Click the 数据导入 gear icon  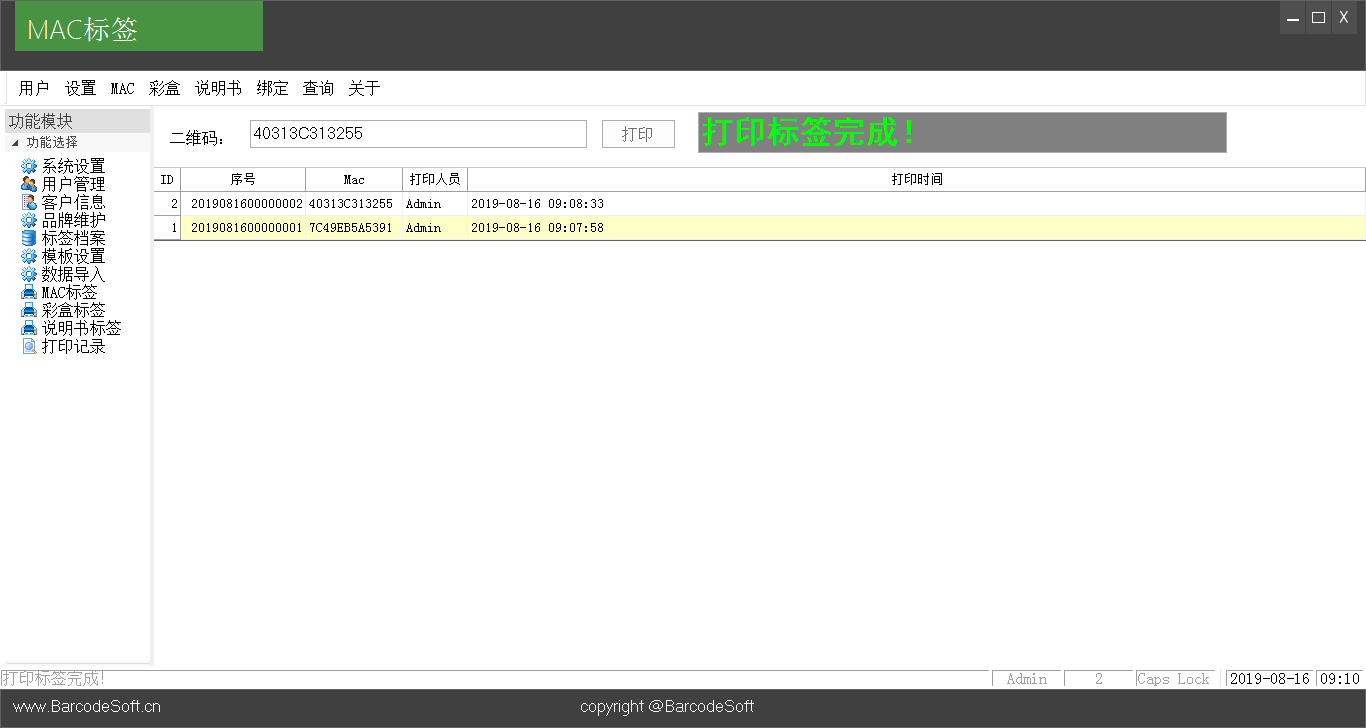(x=29, y=274)
